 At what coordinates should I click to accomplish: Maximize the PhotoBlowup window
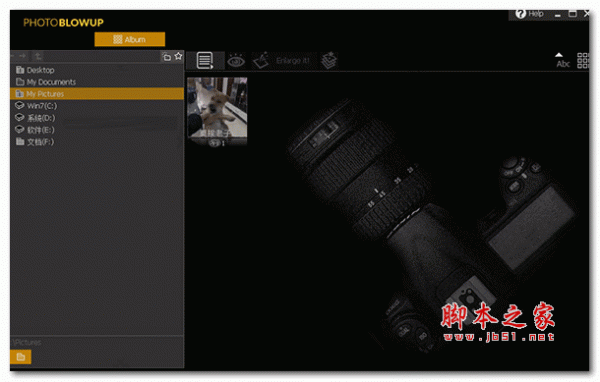tap(572, 14)
